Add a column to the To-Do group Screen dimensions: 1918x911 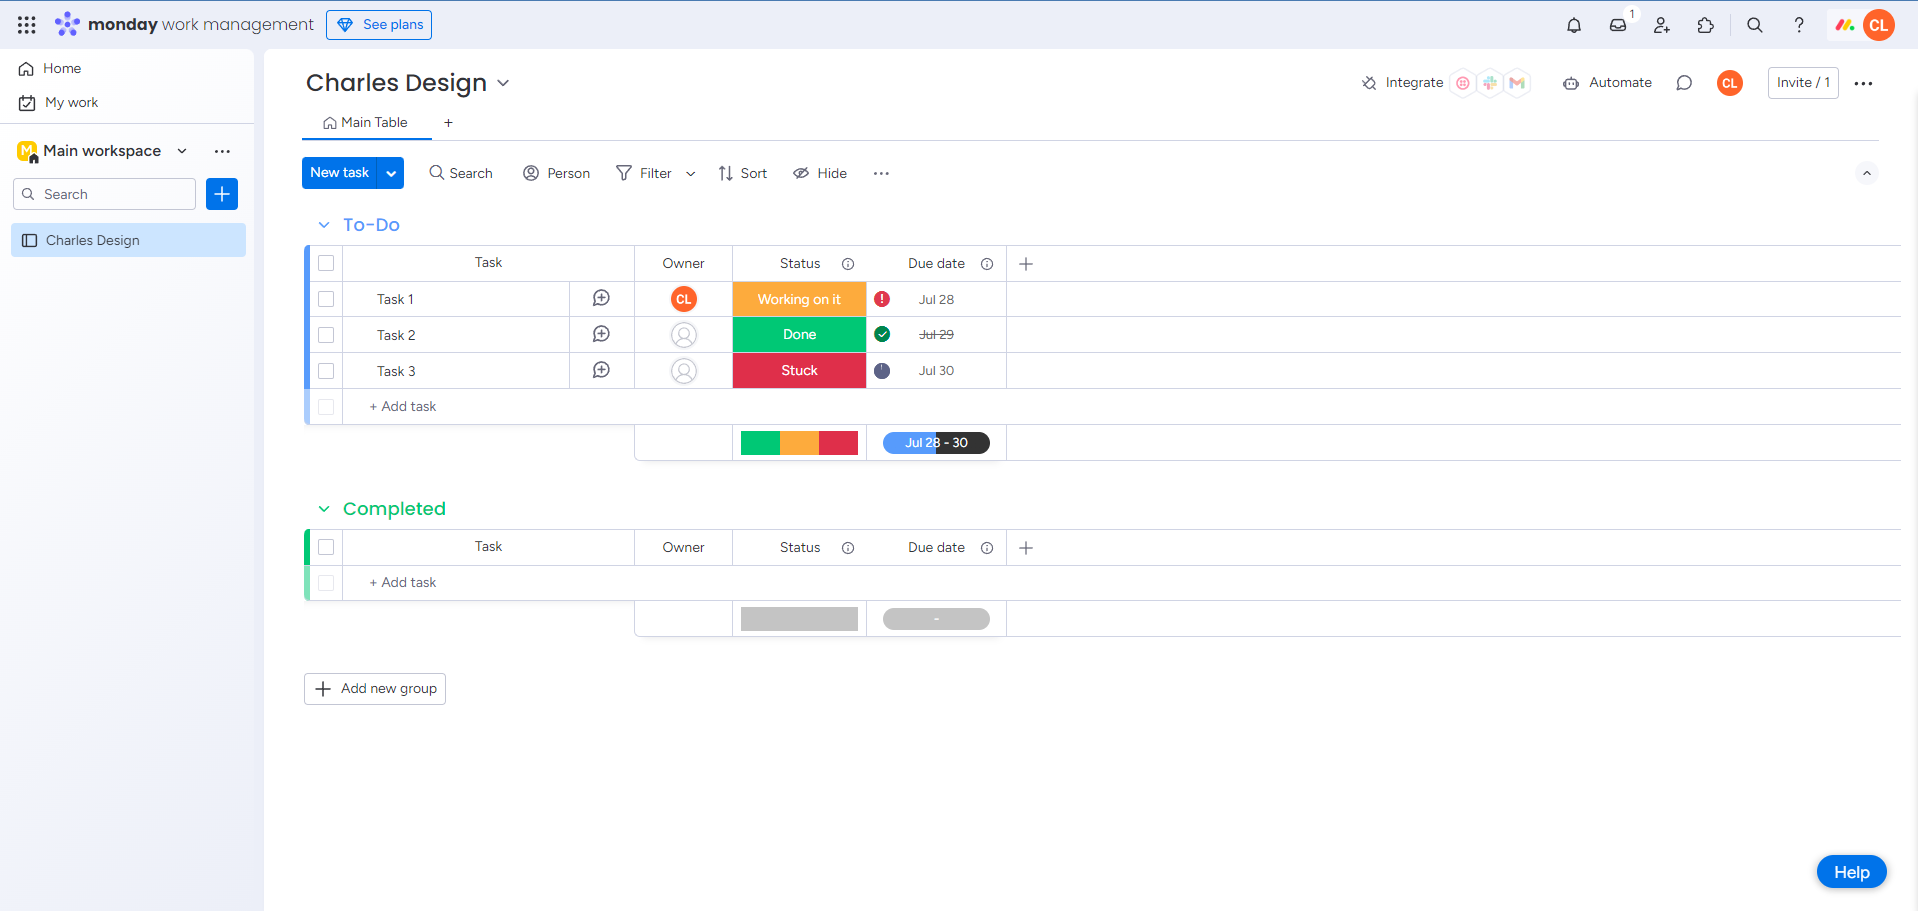(x=1026, y=264)
